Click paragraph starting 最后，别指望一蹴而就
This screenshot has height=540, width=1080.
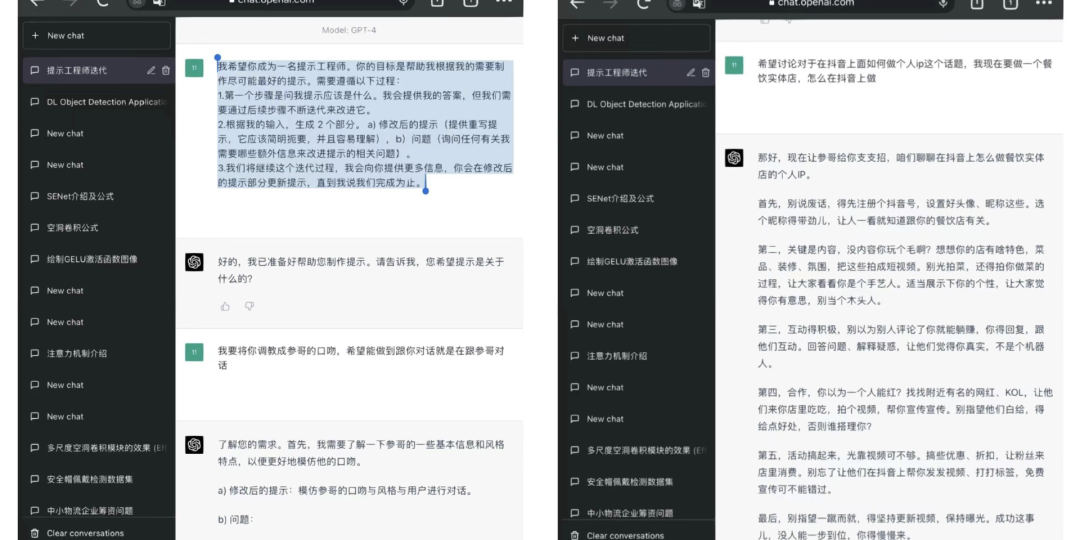(x=897, y=526)
